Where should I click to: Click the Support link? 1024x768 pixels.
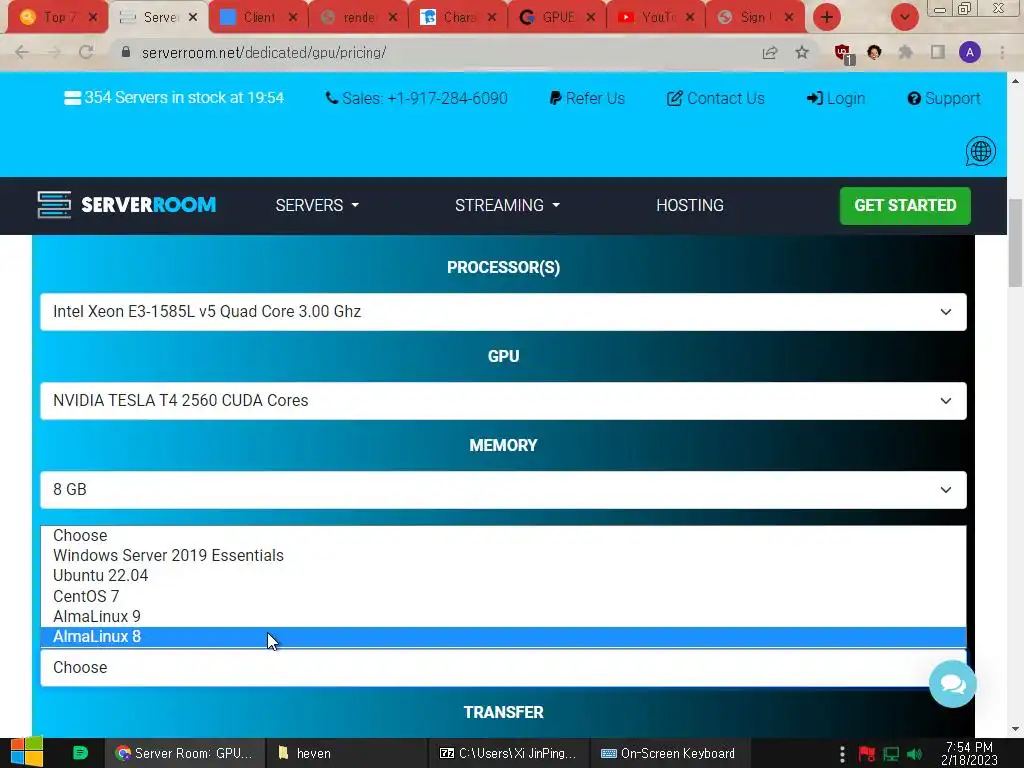[944, 98]
